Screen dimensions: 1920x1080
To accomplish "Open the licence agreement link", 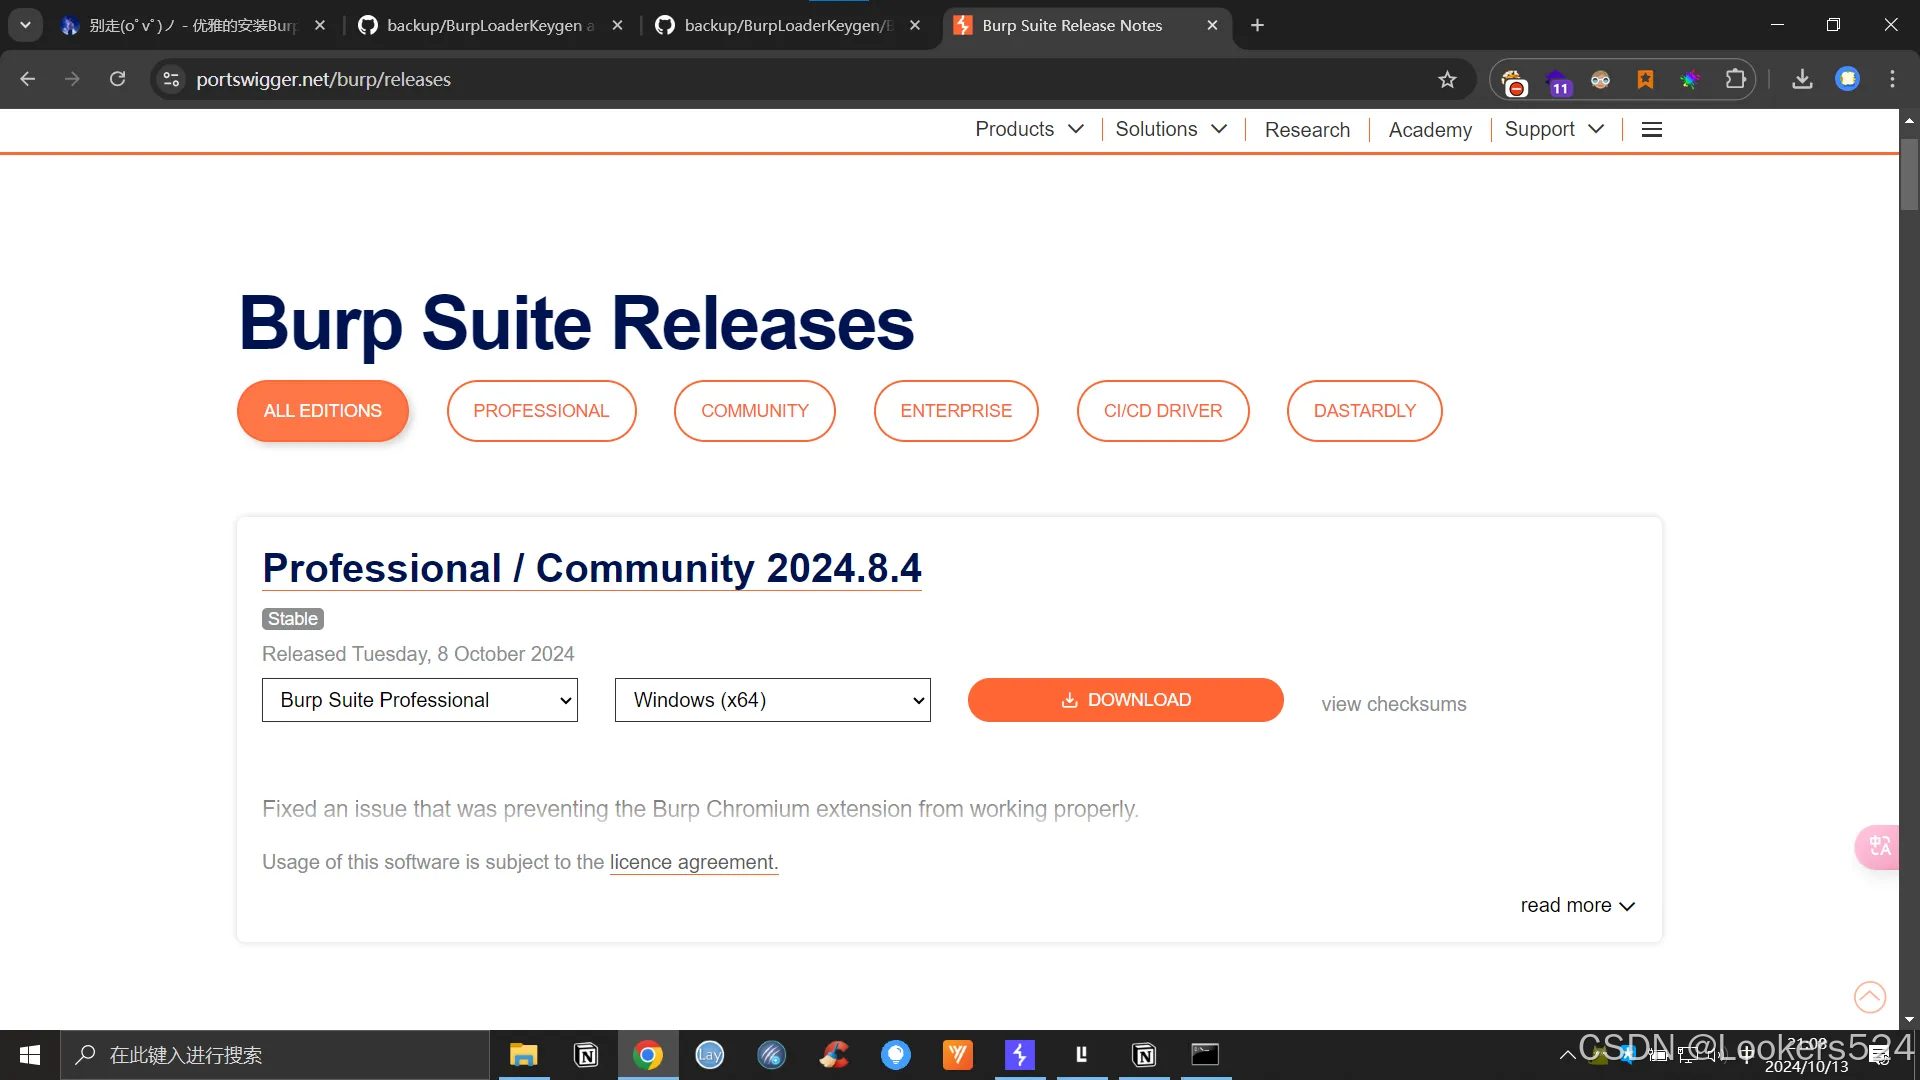I will tap(693, 862).
